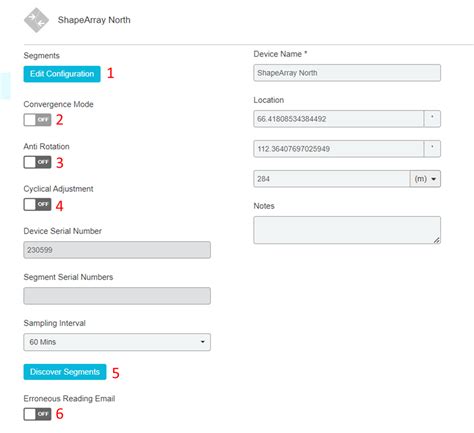The width and height of the screenshot is (474, 433).
Task: Enable the Anti Rotation toggle
Action: [37, 162]
